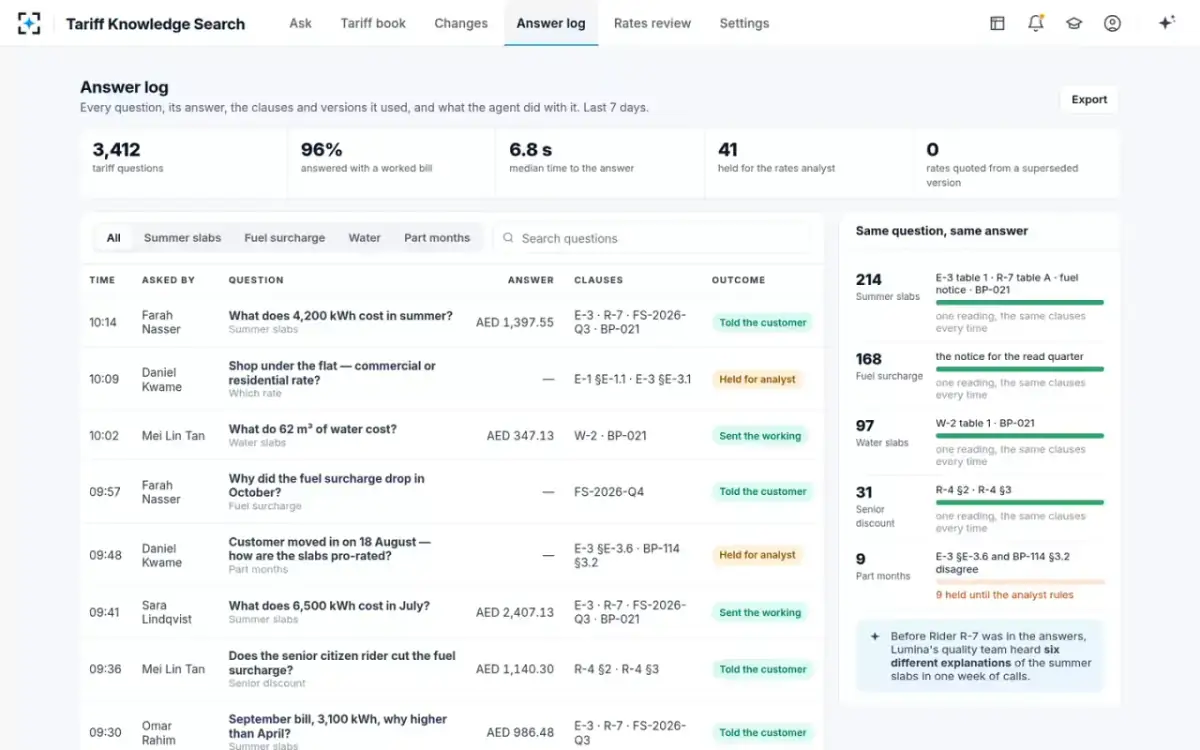Filter by Summer slabs chip

[x=182, y=238]
